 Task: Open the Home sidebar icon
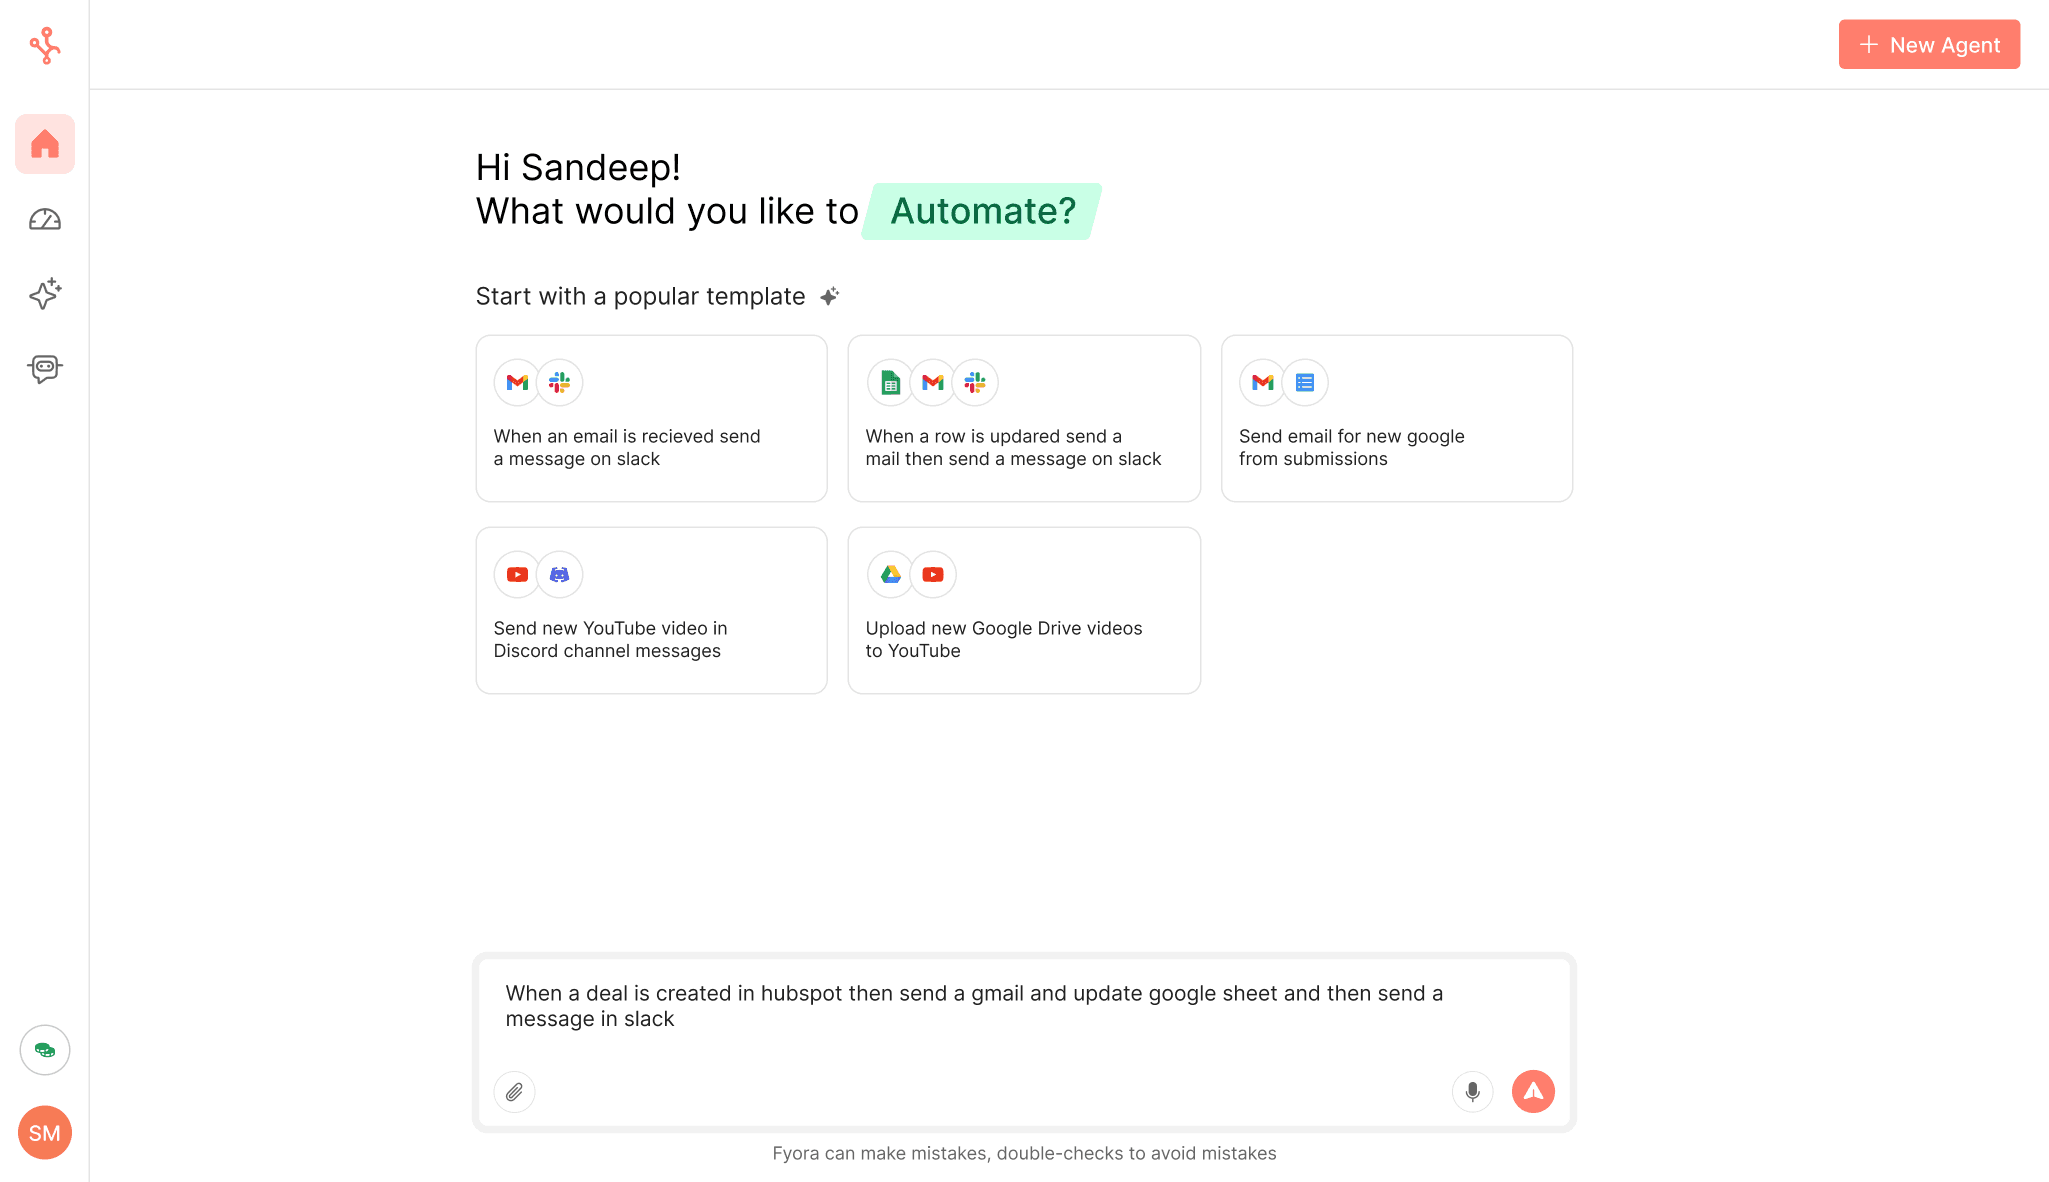(44, 144)
